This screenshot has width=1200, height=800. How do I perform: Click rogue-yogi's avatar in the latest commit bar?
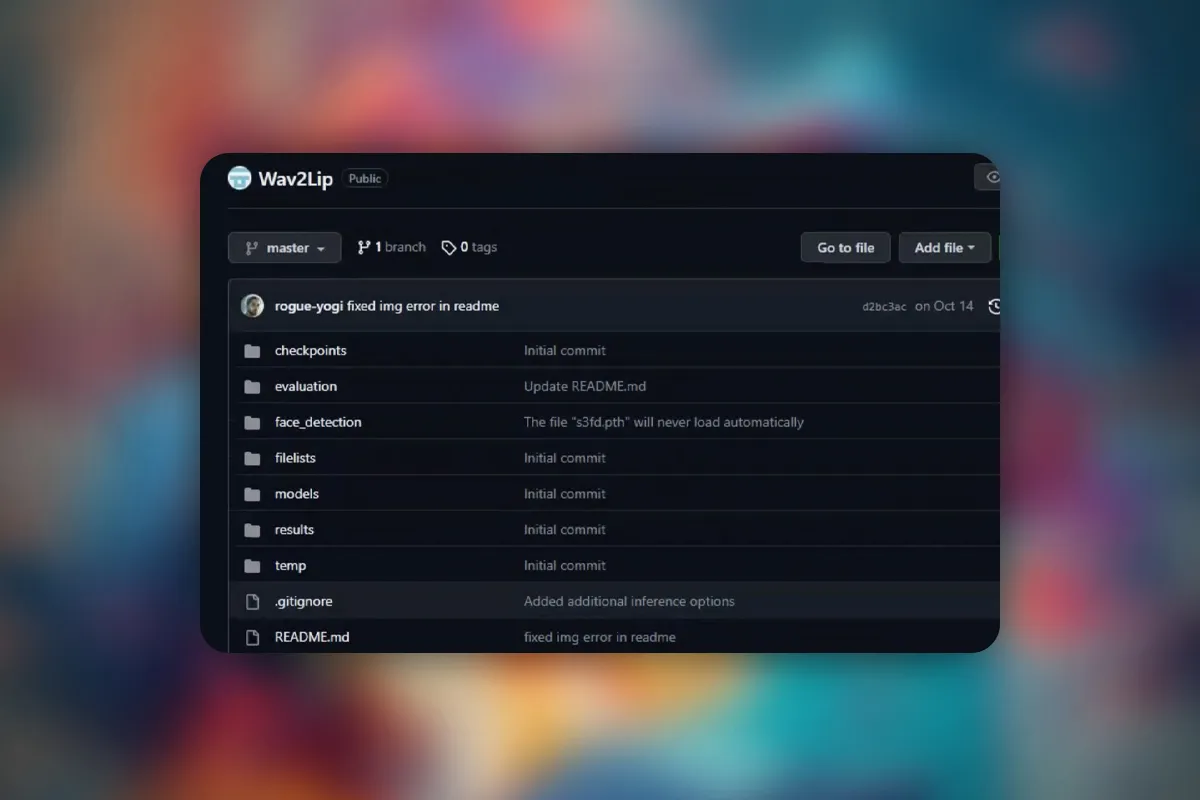point(252,306)
